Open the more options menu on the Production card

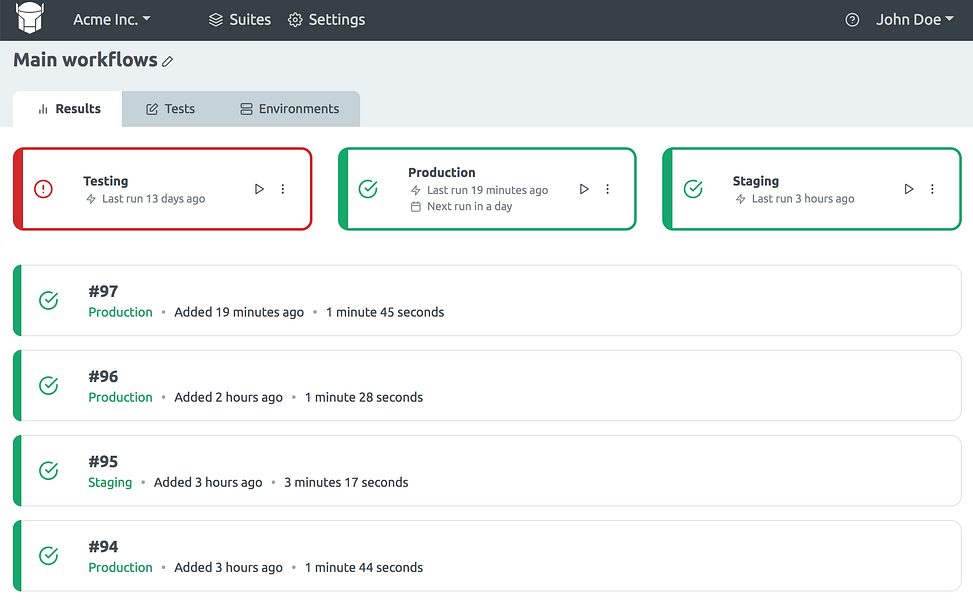coord(608,189)
